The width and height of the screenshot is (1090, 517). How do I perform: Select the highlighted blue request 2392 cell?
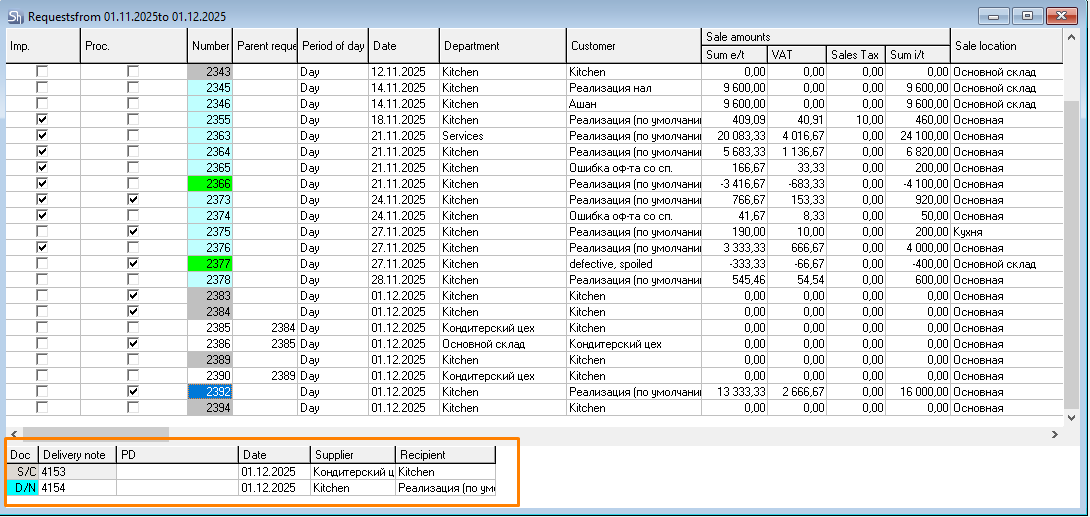point(210,392)
